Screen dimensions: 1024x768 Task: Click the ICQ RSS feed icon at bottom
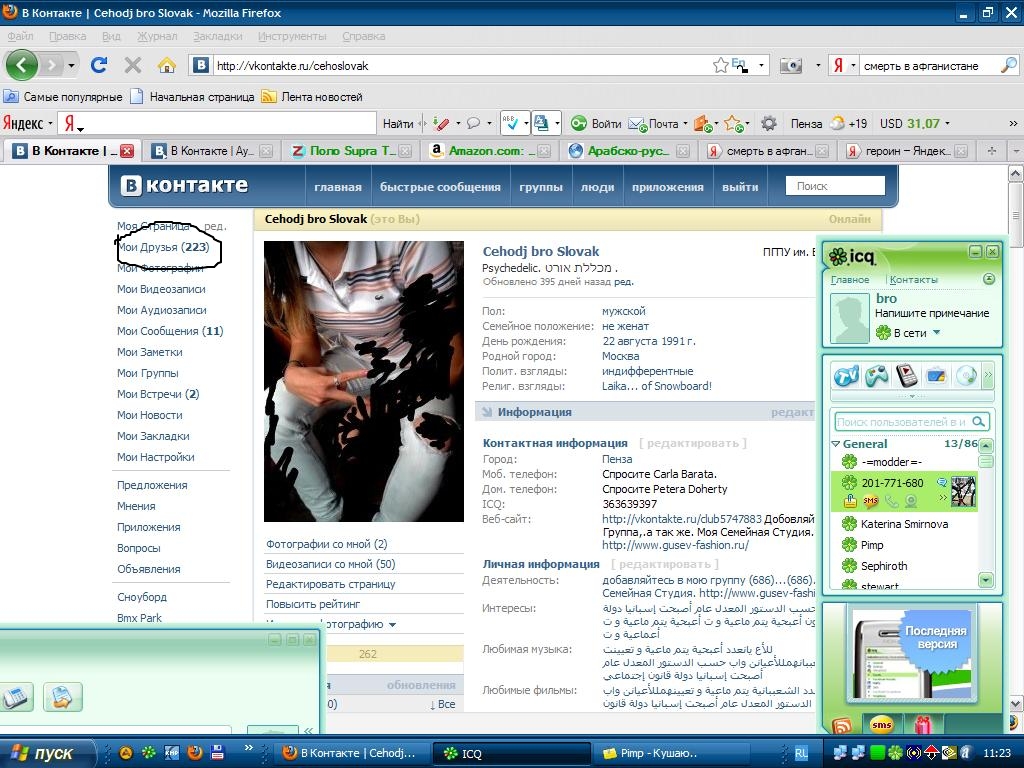[x=842, y=724]
